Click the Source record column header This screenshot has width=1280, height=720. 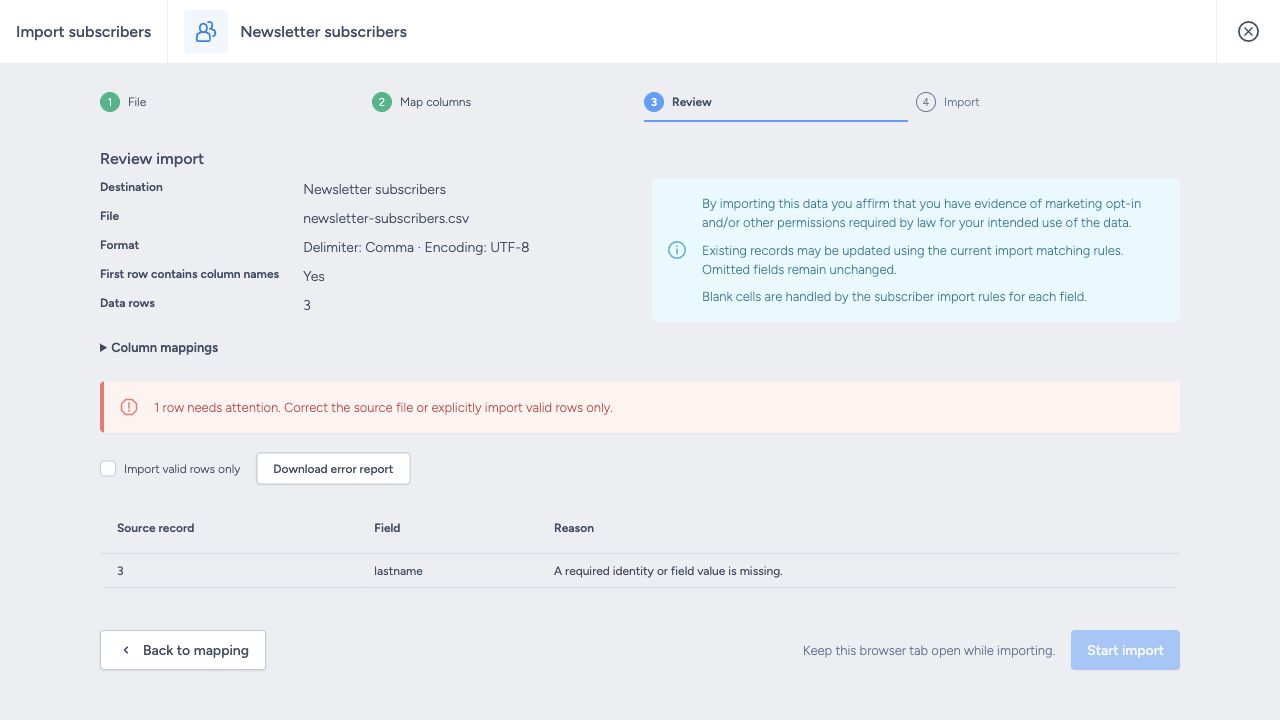(155, 528)
